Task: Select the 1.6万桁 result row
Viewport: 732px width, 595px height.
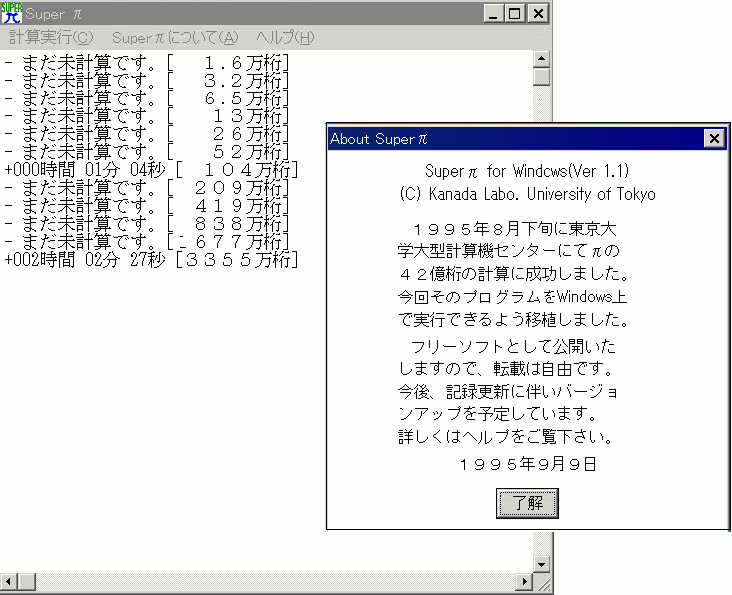Action: coord(147,63)
